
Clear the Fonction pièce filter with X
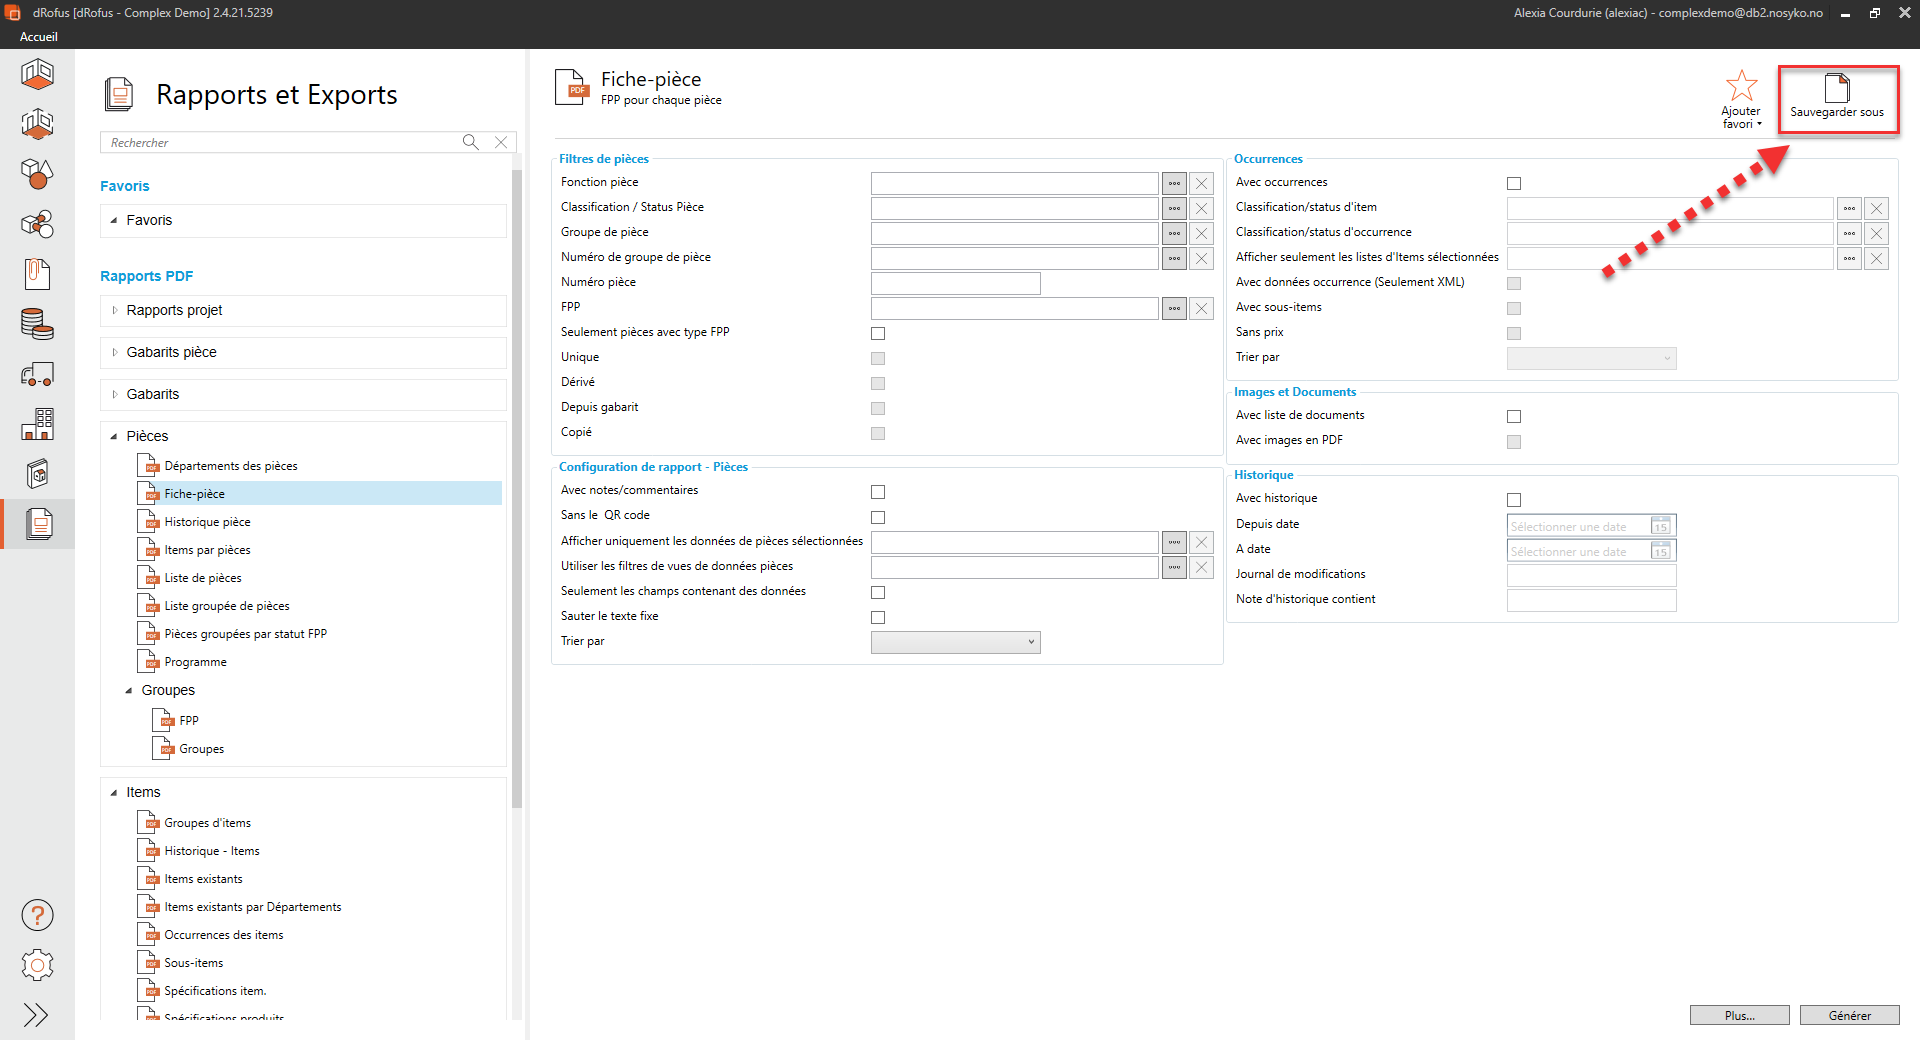pos(1202,183)
